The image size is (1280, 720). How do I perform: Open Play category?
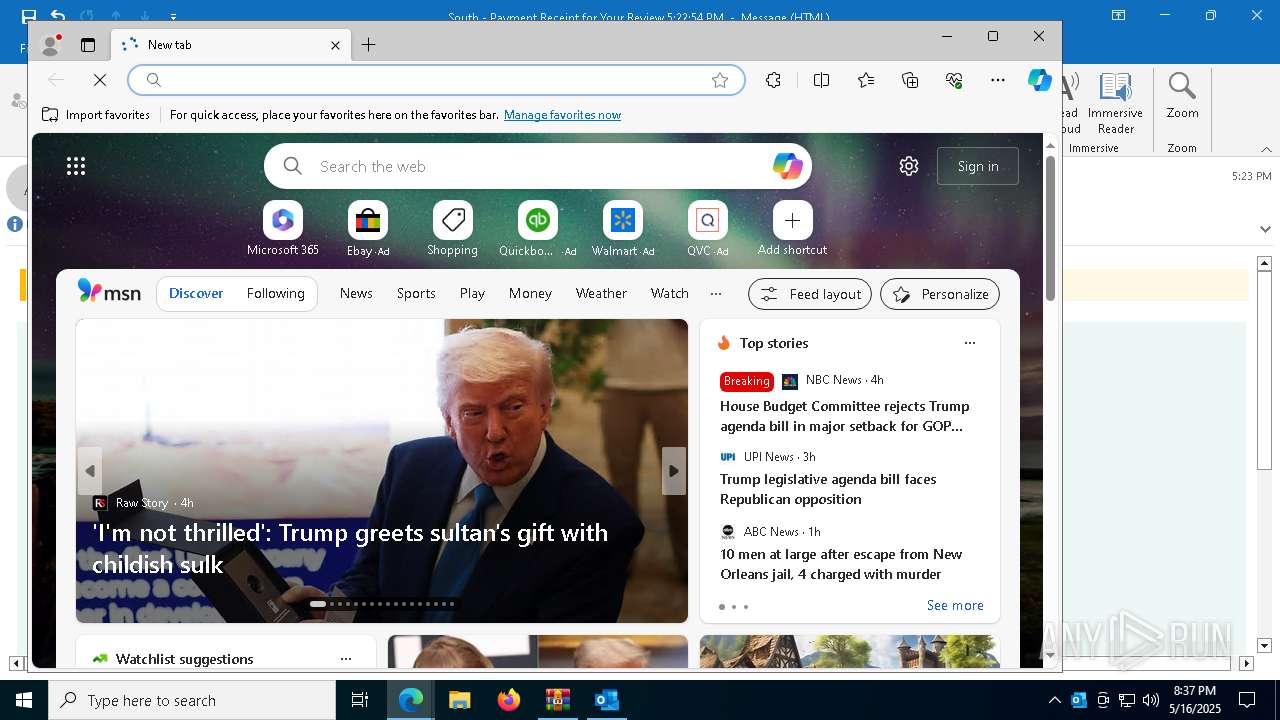[472, 293]
